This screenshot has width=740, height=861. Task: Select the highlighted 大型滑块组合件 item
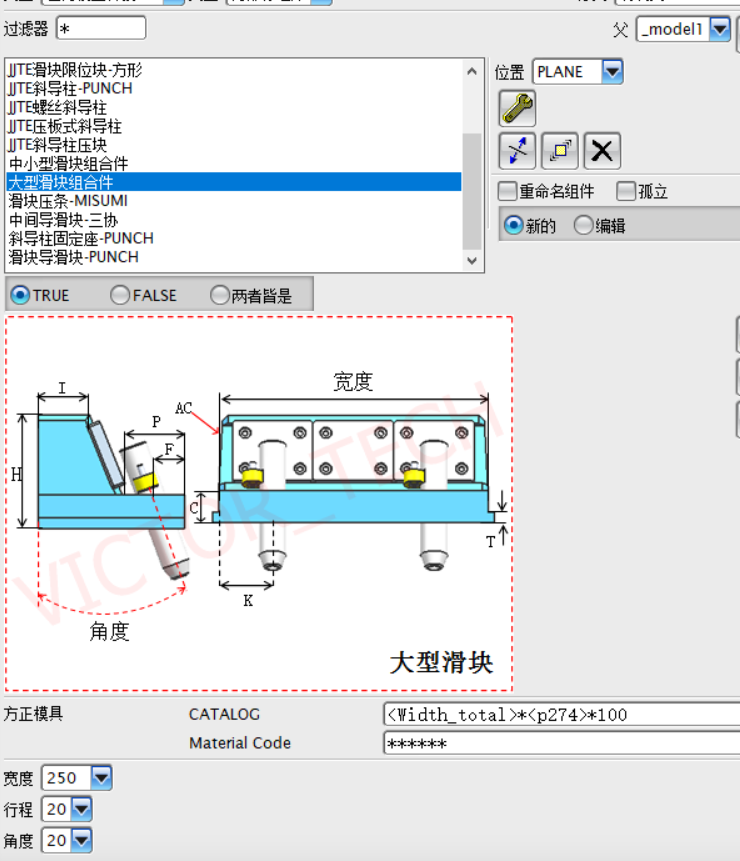[234, 182]
